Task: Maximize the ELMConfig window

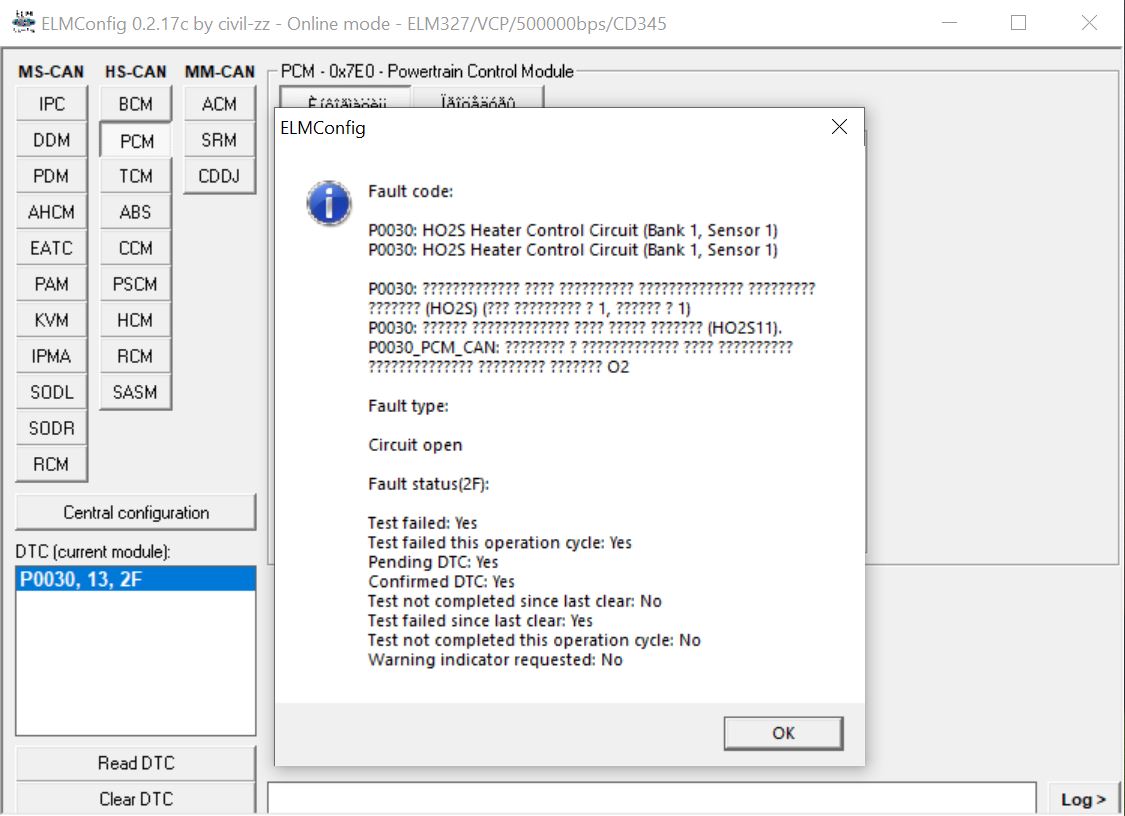Action: coord(1018,22)
